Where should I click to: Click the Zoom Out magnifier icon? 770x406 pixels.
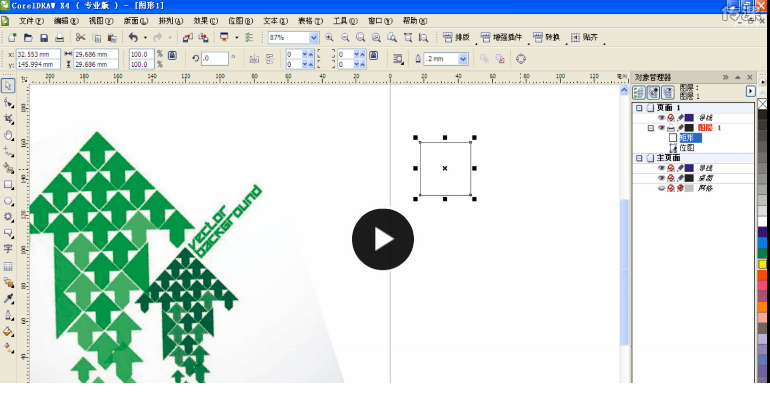[x=345, y=37]
